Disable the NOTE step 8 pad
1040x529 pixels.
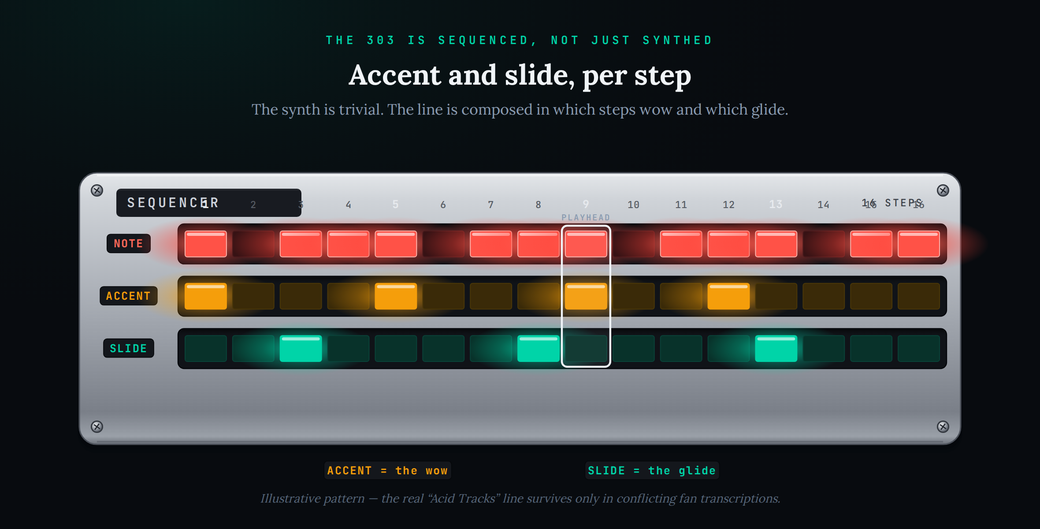538,244
